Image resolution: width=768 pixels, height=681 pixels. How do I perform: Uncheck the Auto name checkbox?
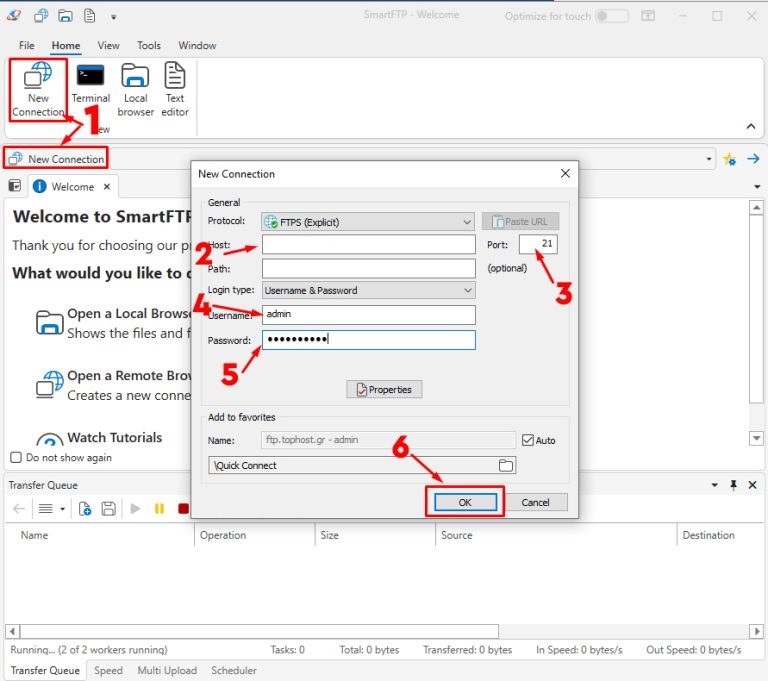pos(528,440)
